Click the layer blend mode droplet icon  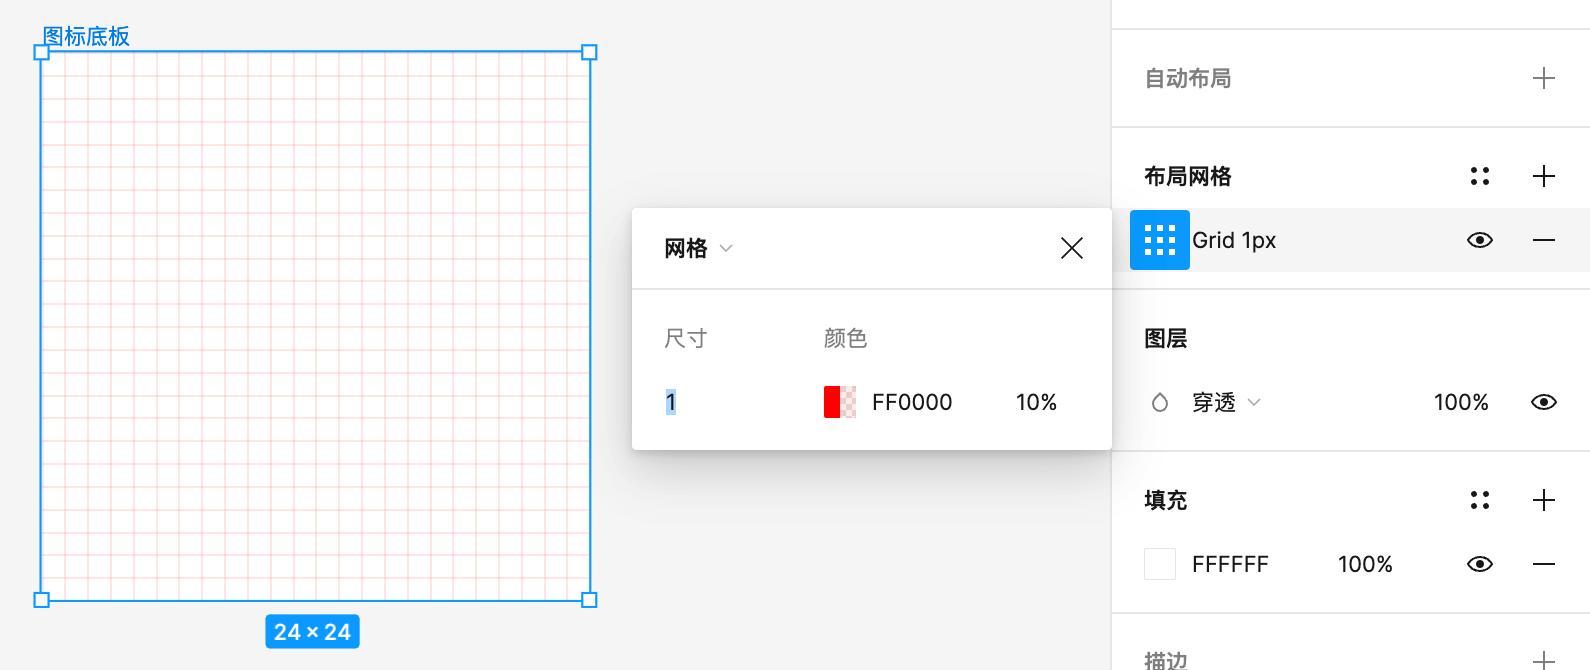click(x=1159, y=402)
